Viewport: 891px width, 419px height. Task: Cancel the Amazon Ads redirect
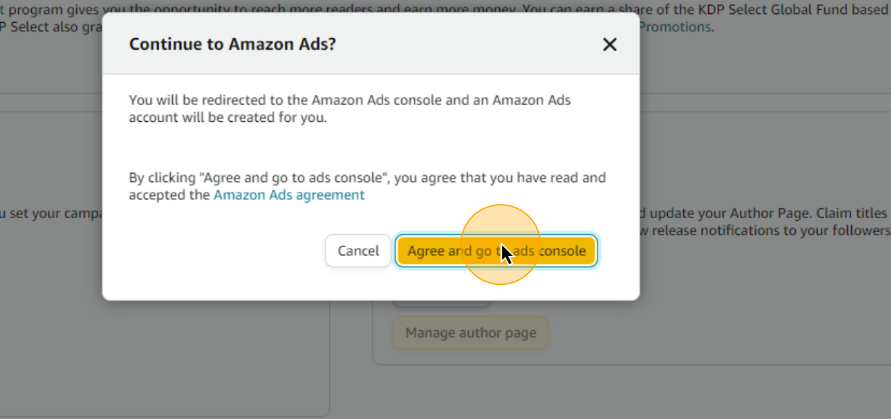[358, 251]
